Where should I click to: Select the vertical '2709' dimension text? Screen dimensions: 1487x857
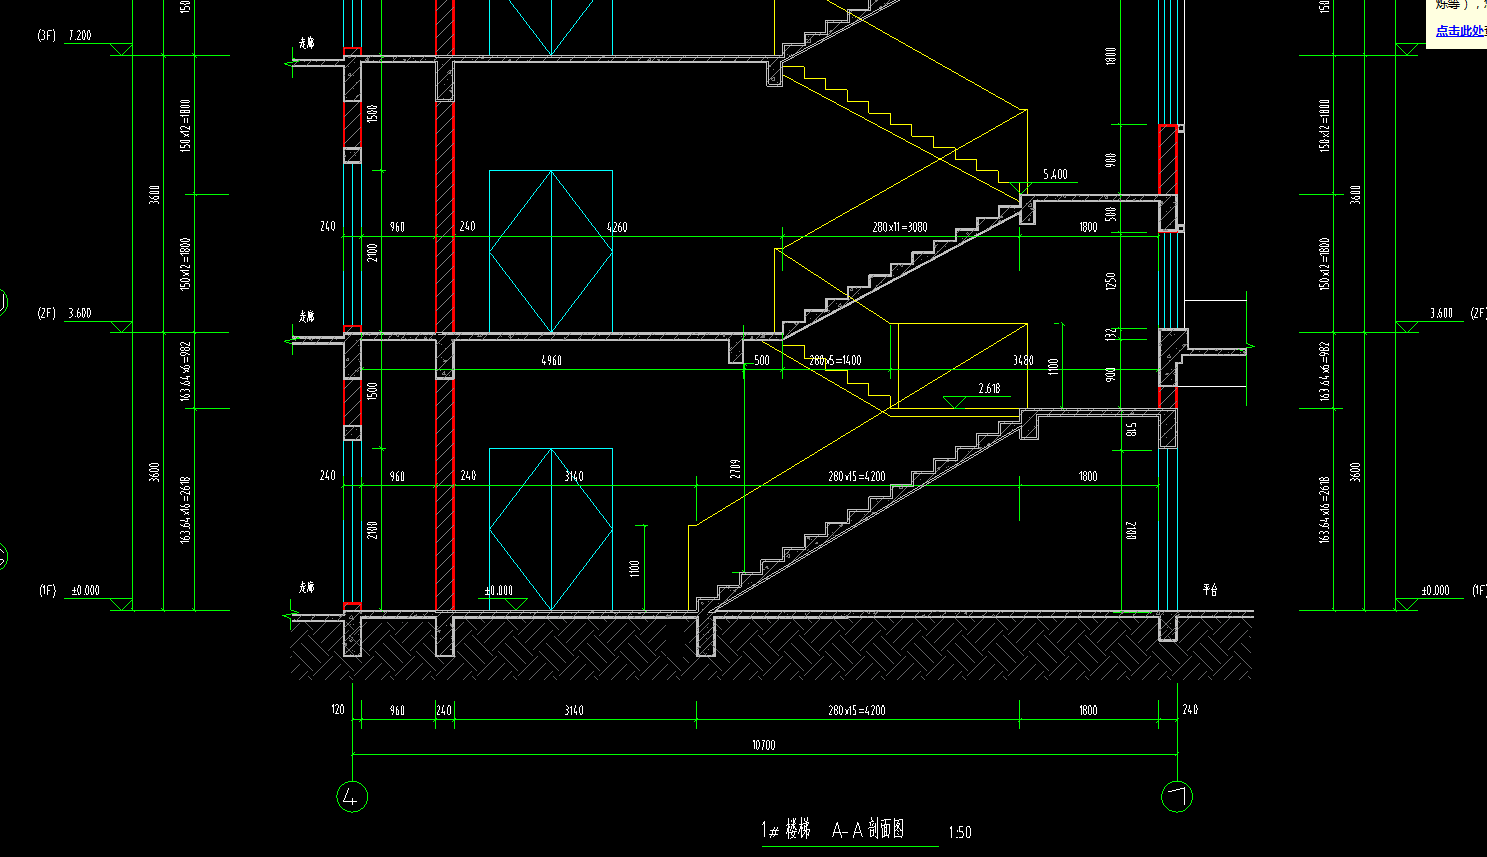tap(735, 468)
